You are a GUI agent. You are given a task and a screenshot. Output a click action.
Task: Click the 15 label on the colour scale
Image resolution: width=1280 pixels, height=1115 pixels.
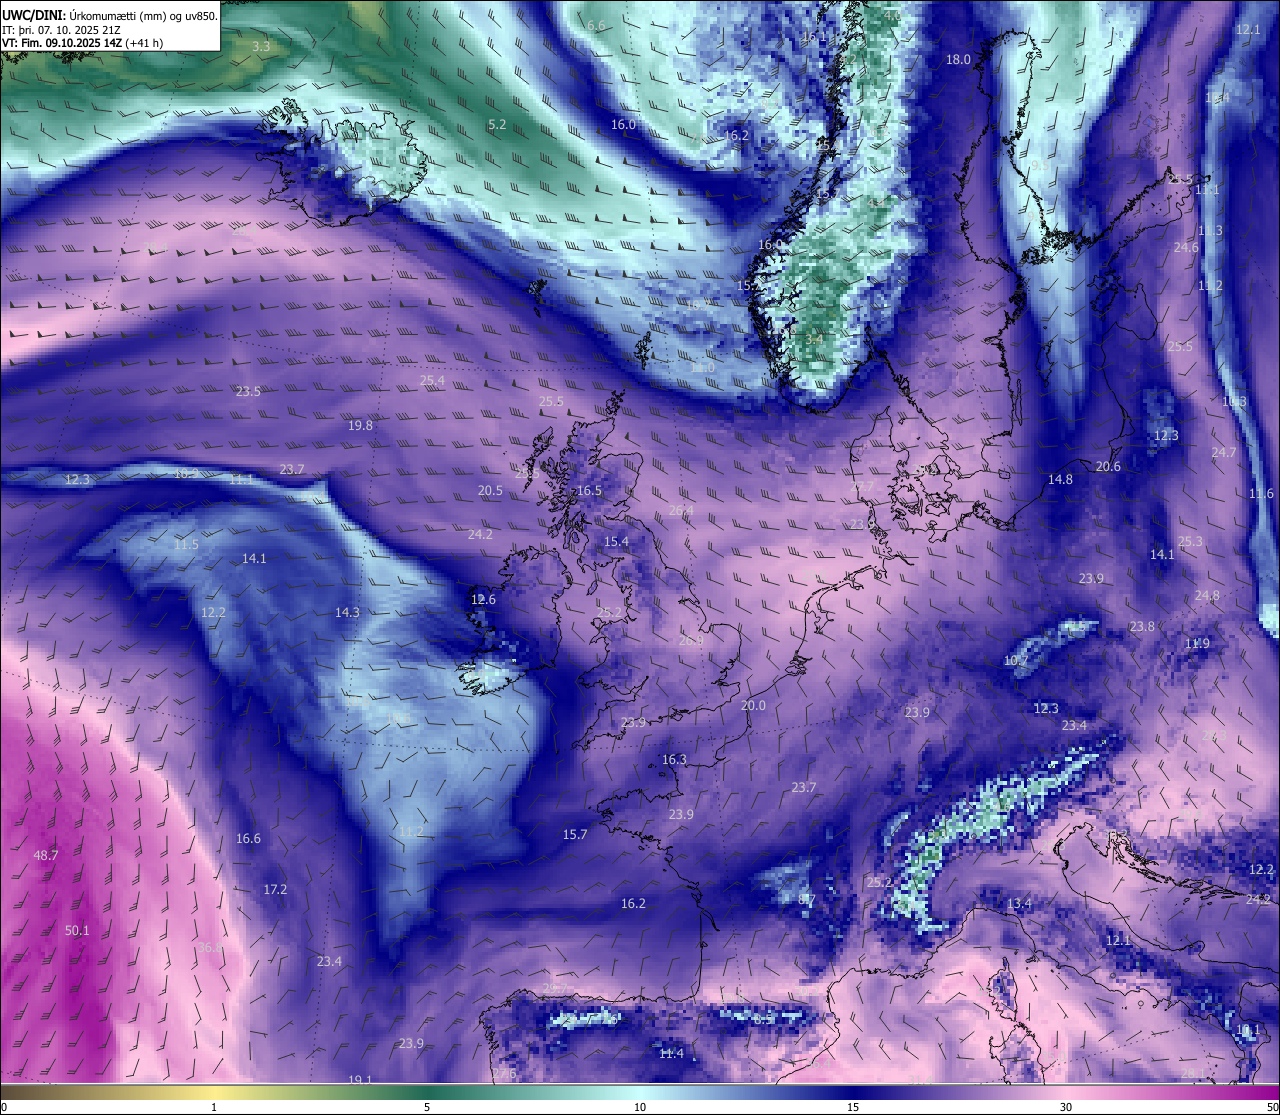point(853,1107)
